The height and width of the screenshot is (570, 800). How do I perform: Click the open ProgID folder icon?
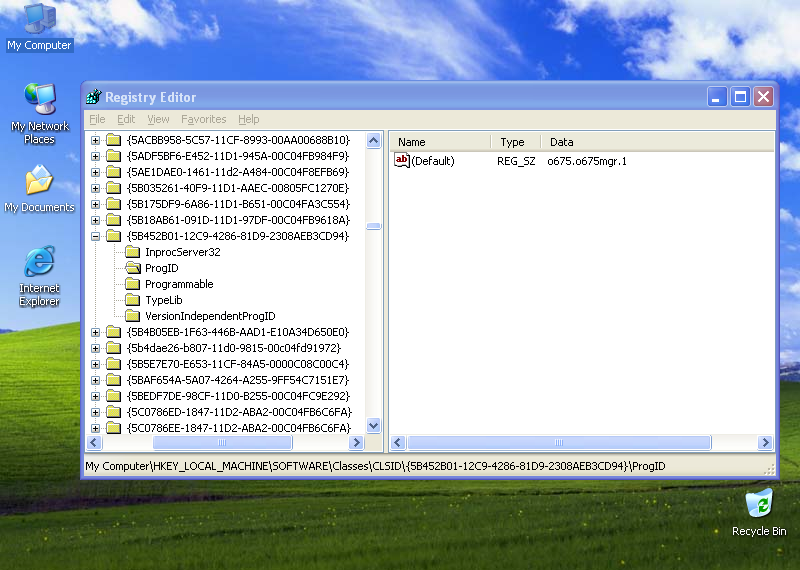pos(133,268)
